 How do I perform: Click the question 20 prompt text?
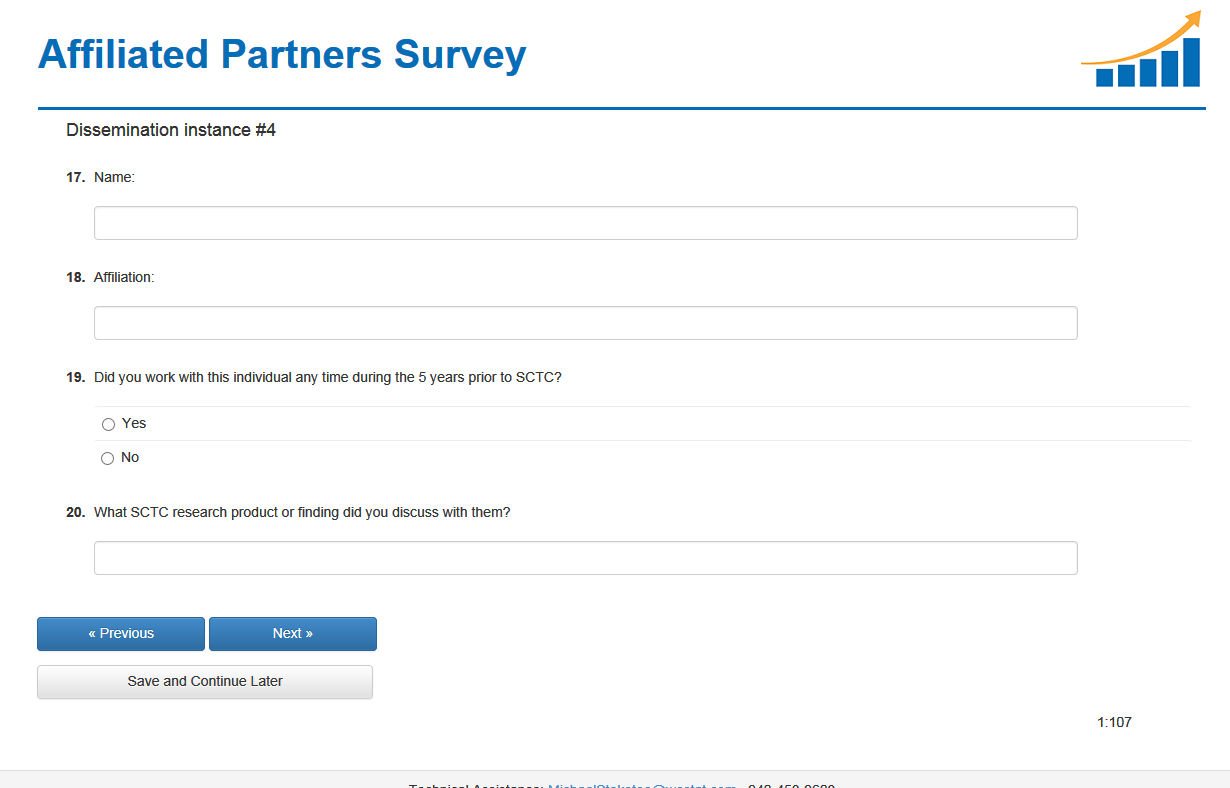[302, 512]
